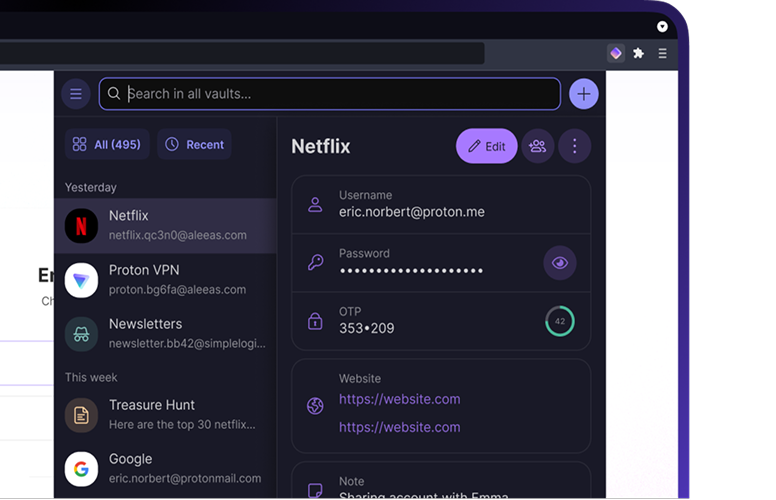Click the globe icon beside Website
Screen dimensions: 776x500
point(315,406)
